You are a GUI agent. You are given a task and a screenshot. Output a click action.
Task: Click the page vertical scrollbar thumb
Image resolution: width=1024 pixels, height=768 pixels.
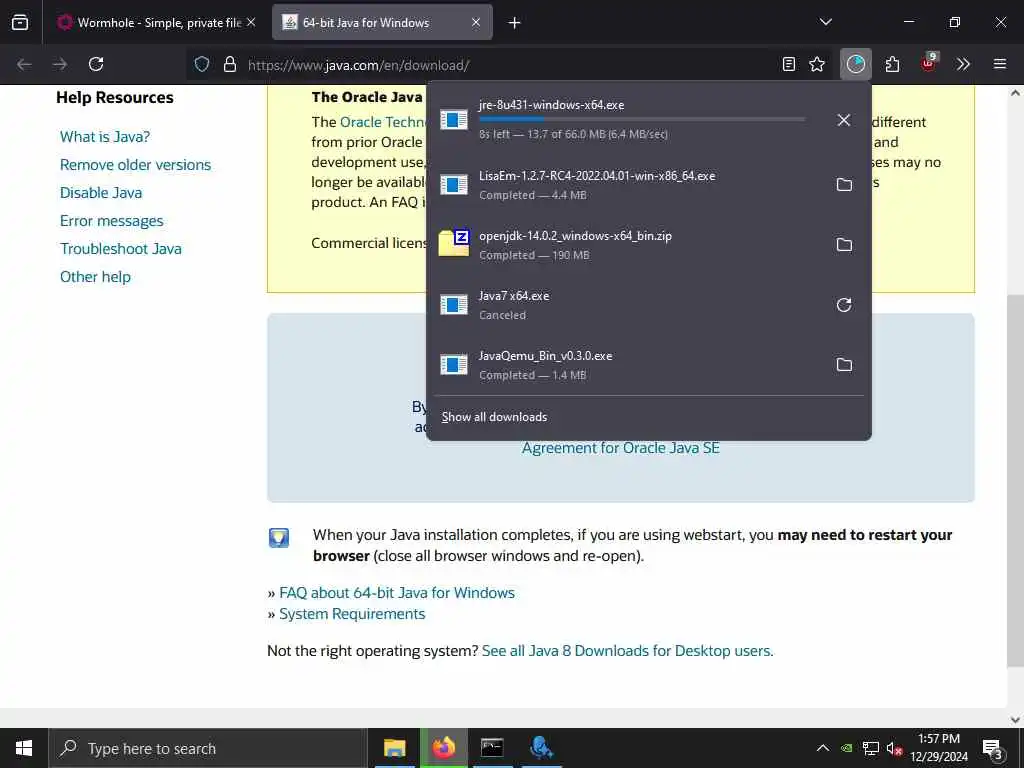coord(1015,480)
